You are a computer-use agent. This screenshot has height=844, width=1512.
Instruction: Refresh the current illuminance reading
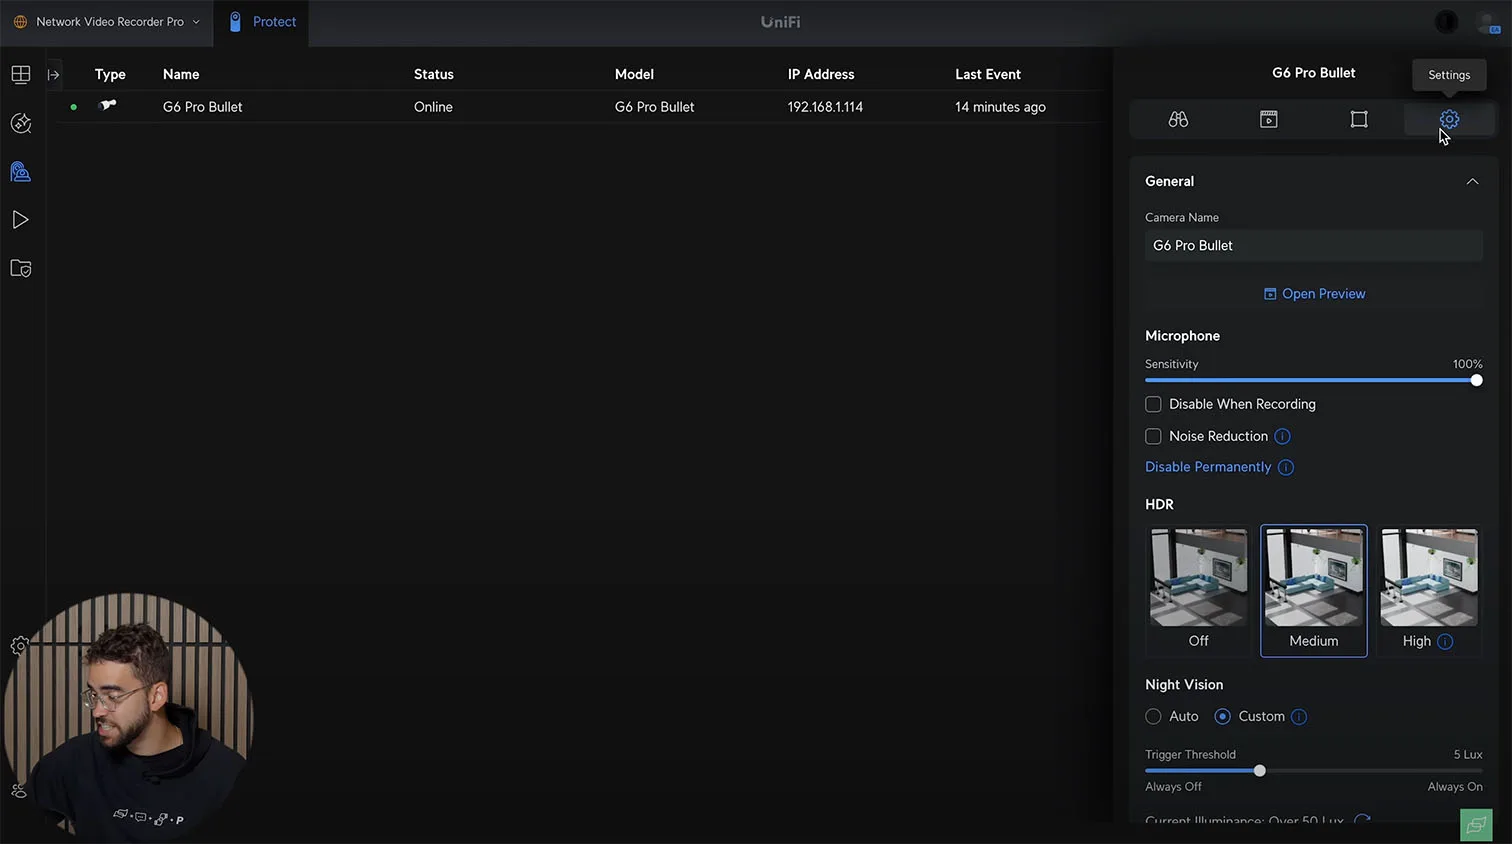click(1361, 820)
